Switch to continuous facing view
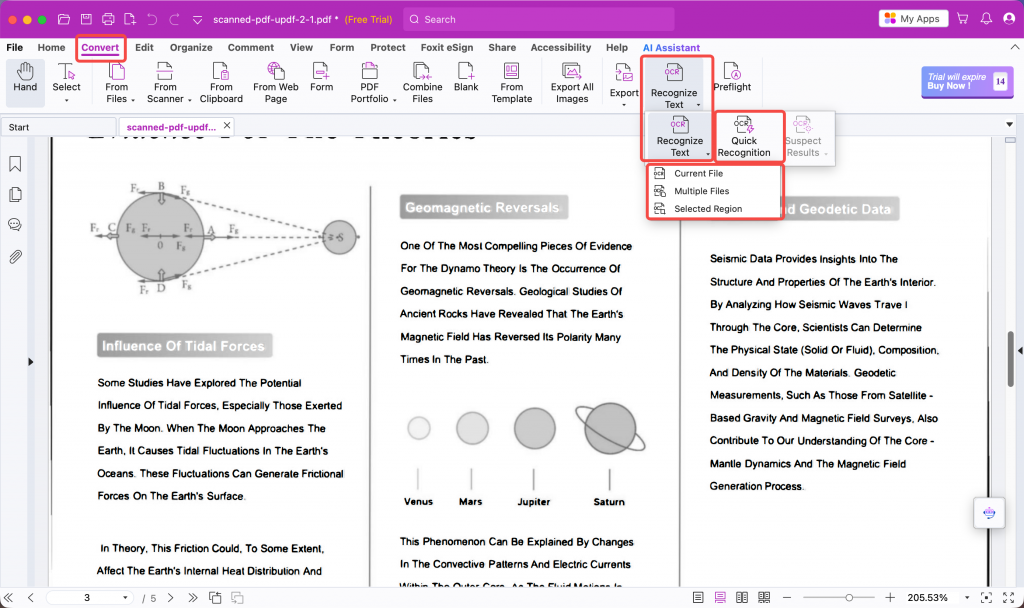This screenshot has width=1024, height=608. click(764, 598)
